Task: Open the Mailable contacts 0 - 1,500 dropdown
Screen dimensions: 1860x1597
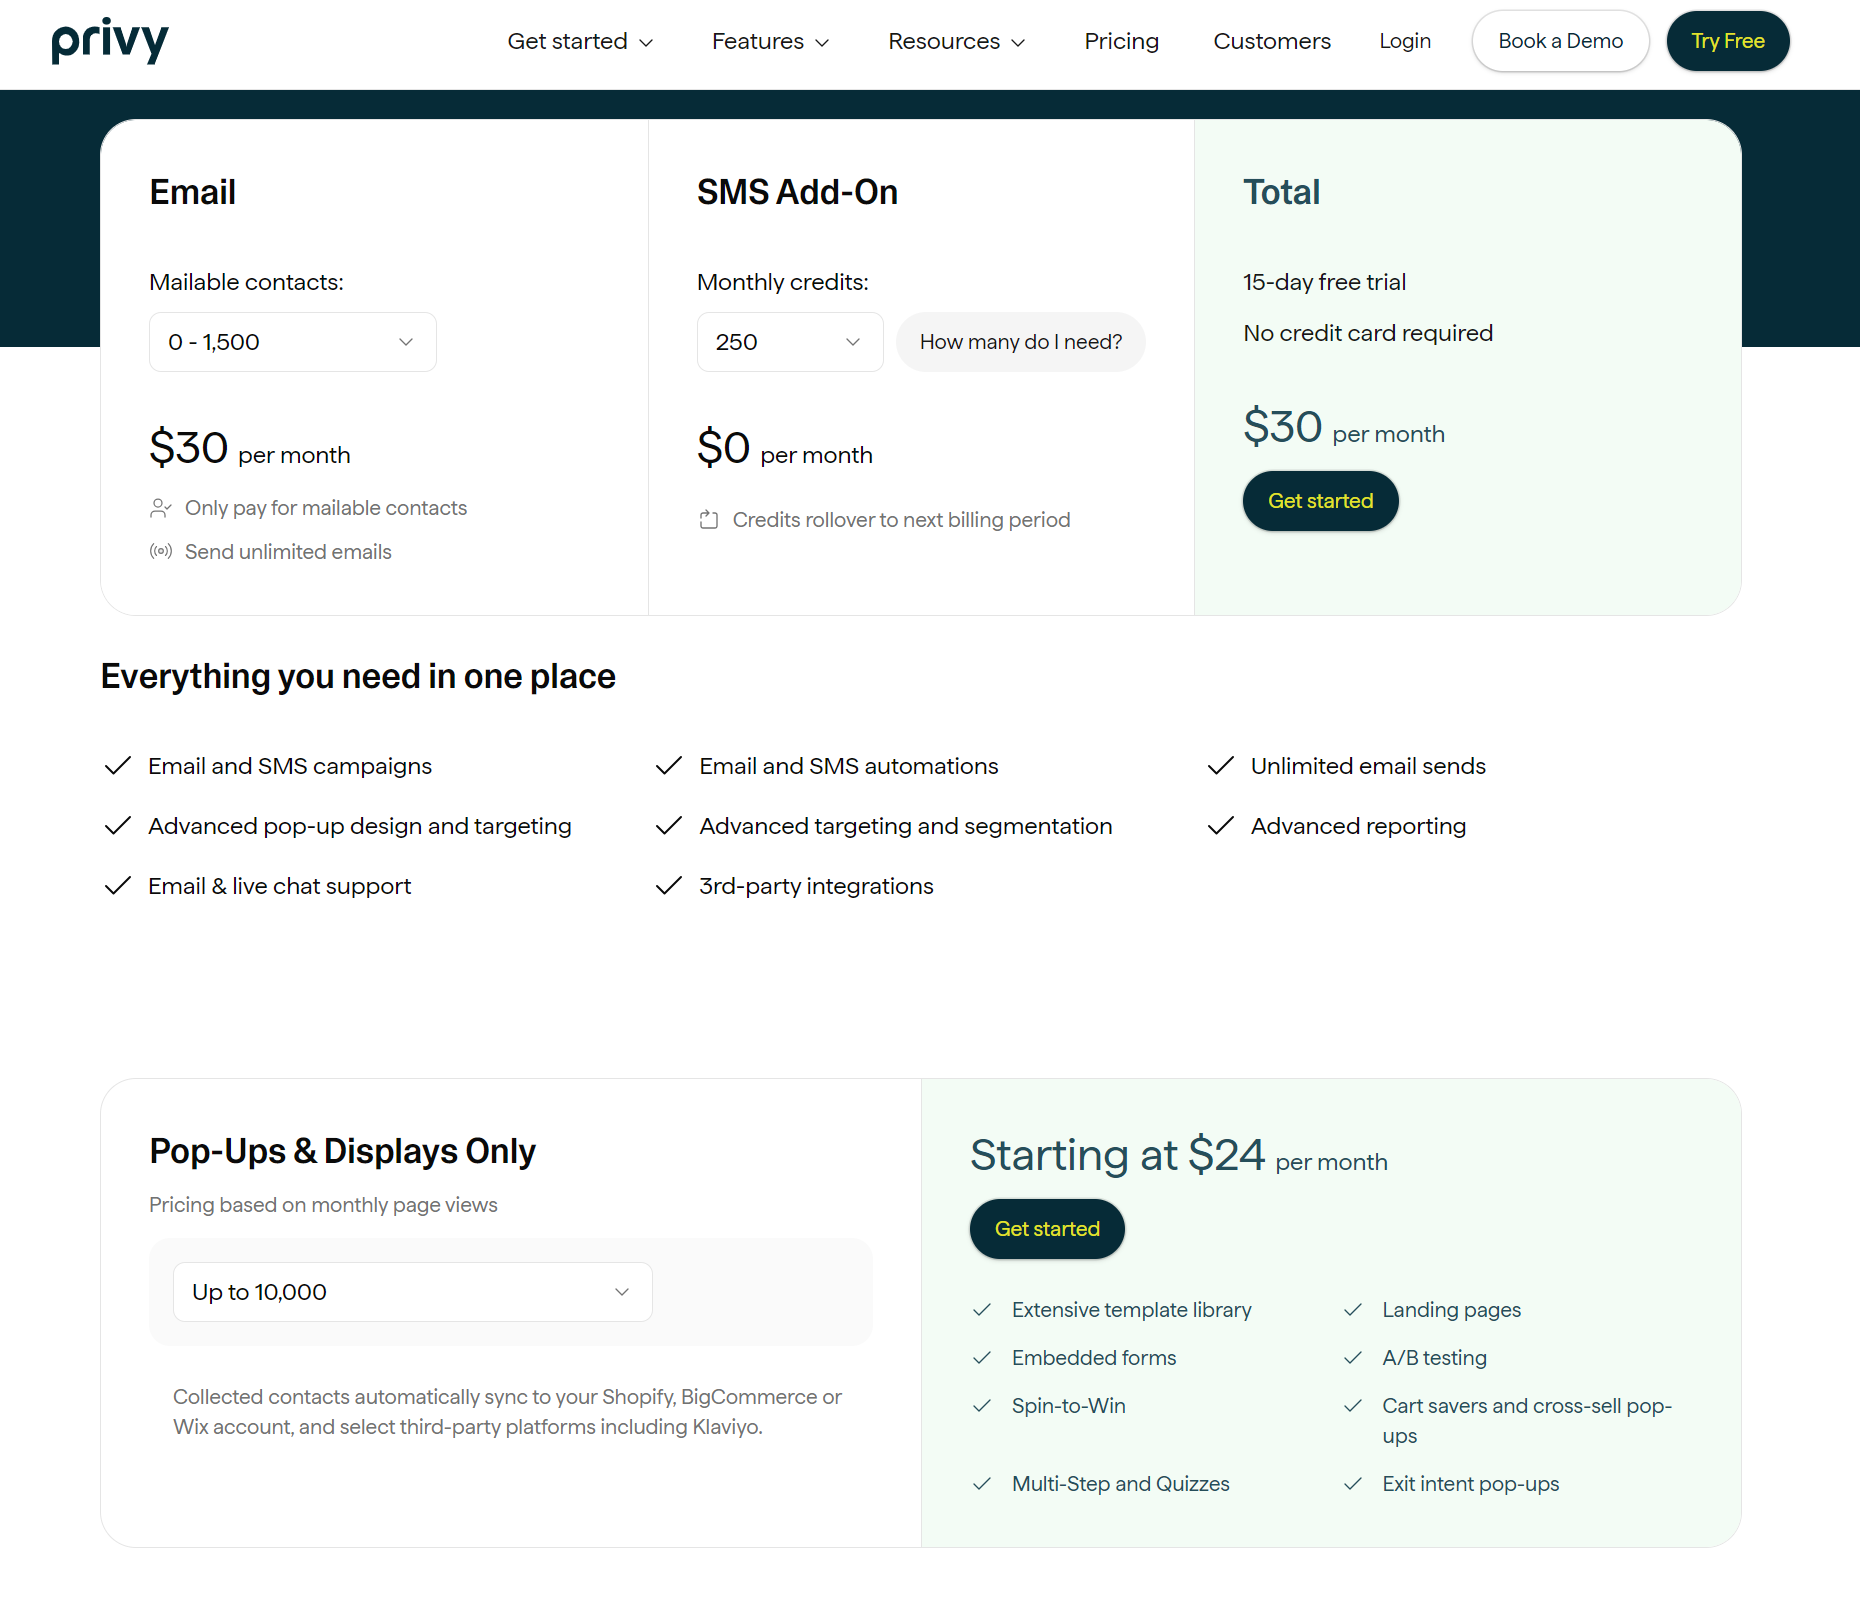Action: (293, 342)
